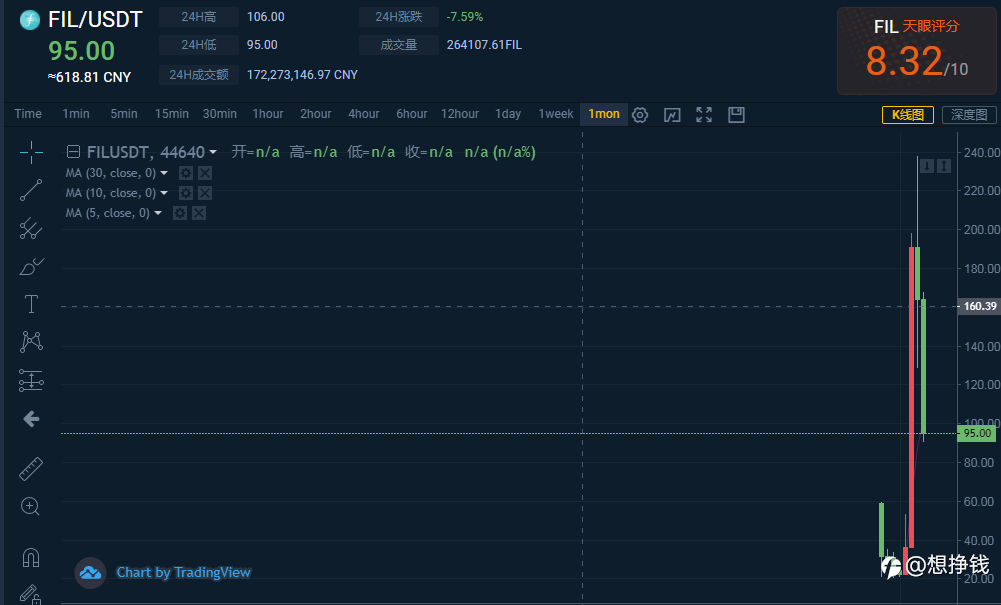Toggle magnet mode in drawing sidebar
The image size is (1001, 605).
pyautogui.click(x=31, y=558)
